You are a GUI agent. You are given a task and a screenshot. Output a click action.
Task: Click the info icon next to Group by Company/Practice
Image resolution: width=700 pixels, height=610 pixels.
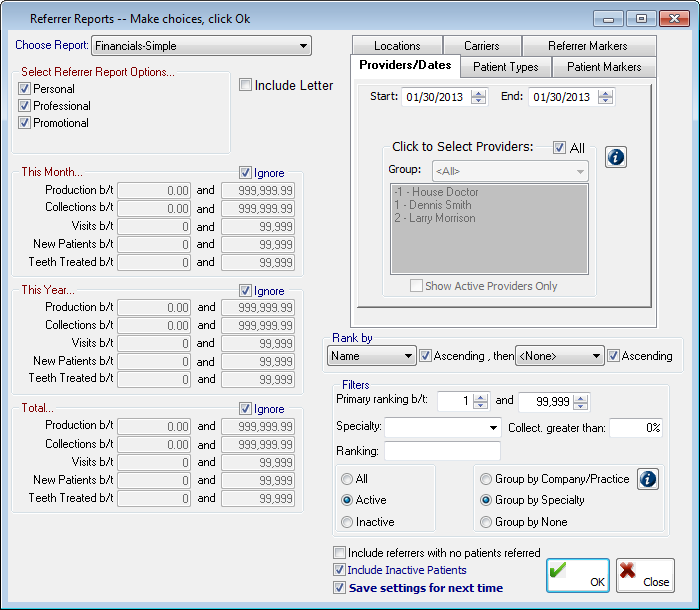tap(648, 479)
